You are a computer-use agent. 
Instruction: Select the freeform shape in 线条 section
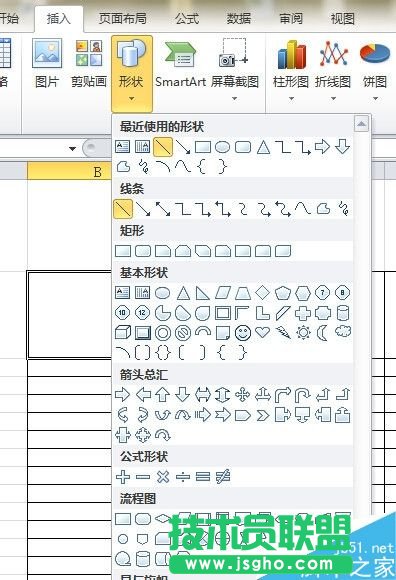pos(323,209)
